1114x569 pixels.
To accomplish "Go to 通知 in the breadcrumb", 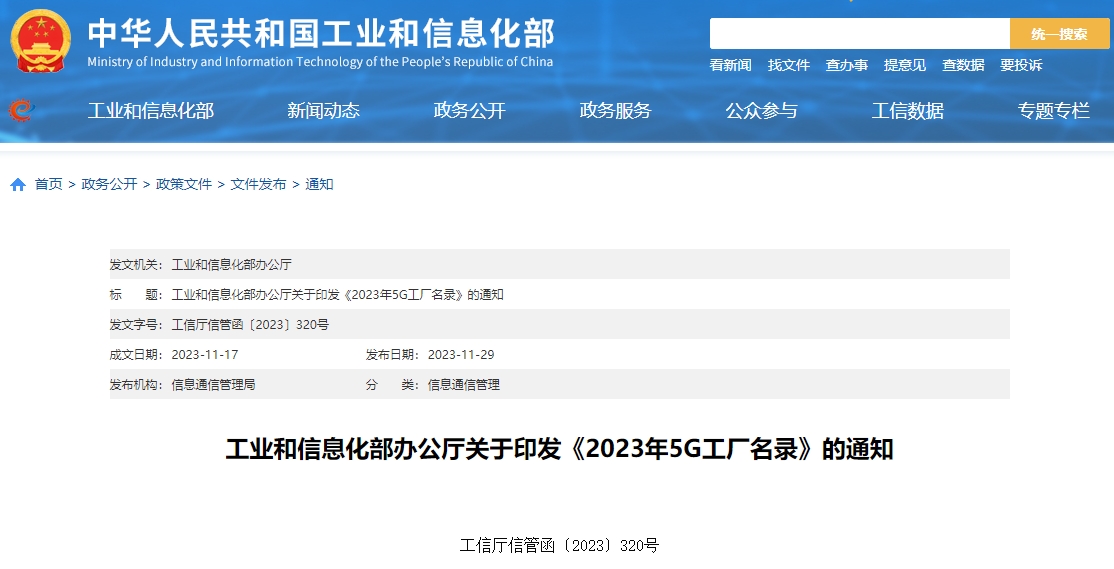I will pyautogui.click(x=319, y=184).
